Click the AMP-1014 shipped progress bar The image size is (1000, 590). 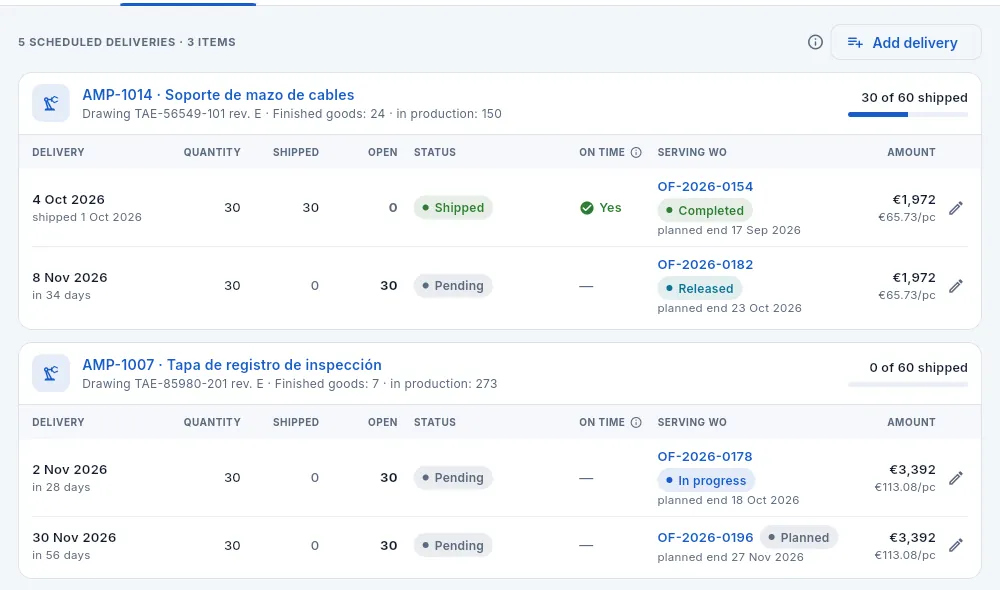(908, 115)
